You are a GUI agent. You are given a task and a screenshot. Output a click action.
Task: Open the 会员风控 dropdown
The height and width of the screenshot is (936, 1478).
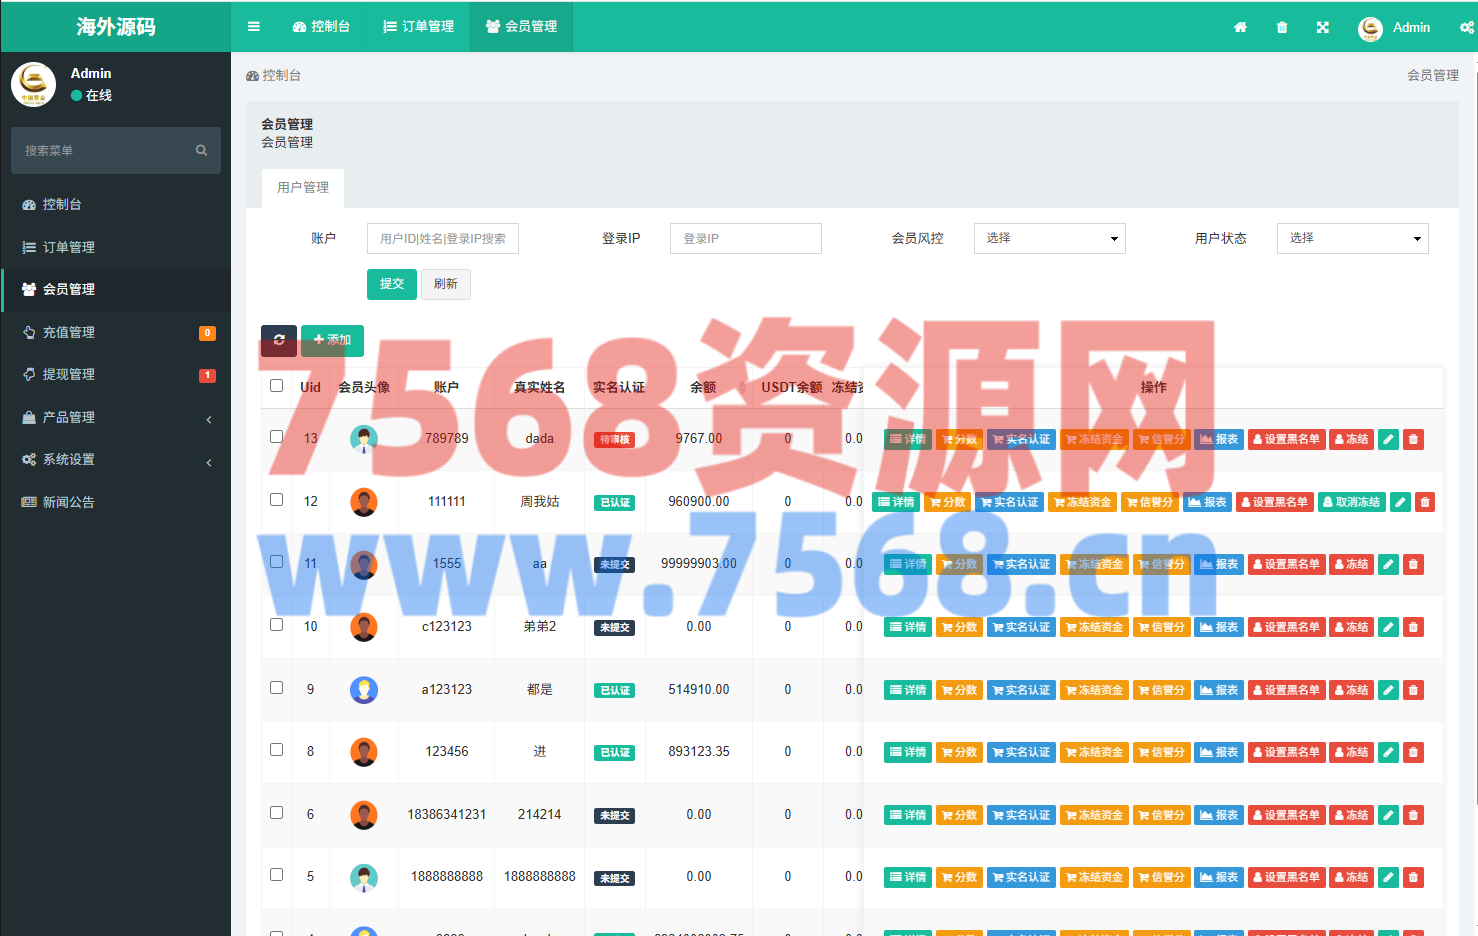tap(1049, 238)
